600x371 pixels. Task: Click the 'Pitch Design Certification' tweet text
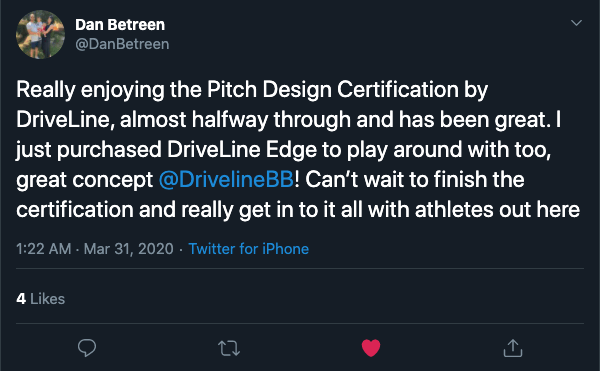333,90
